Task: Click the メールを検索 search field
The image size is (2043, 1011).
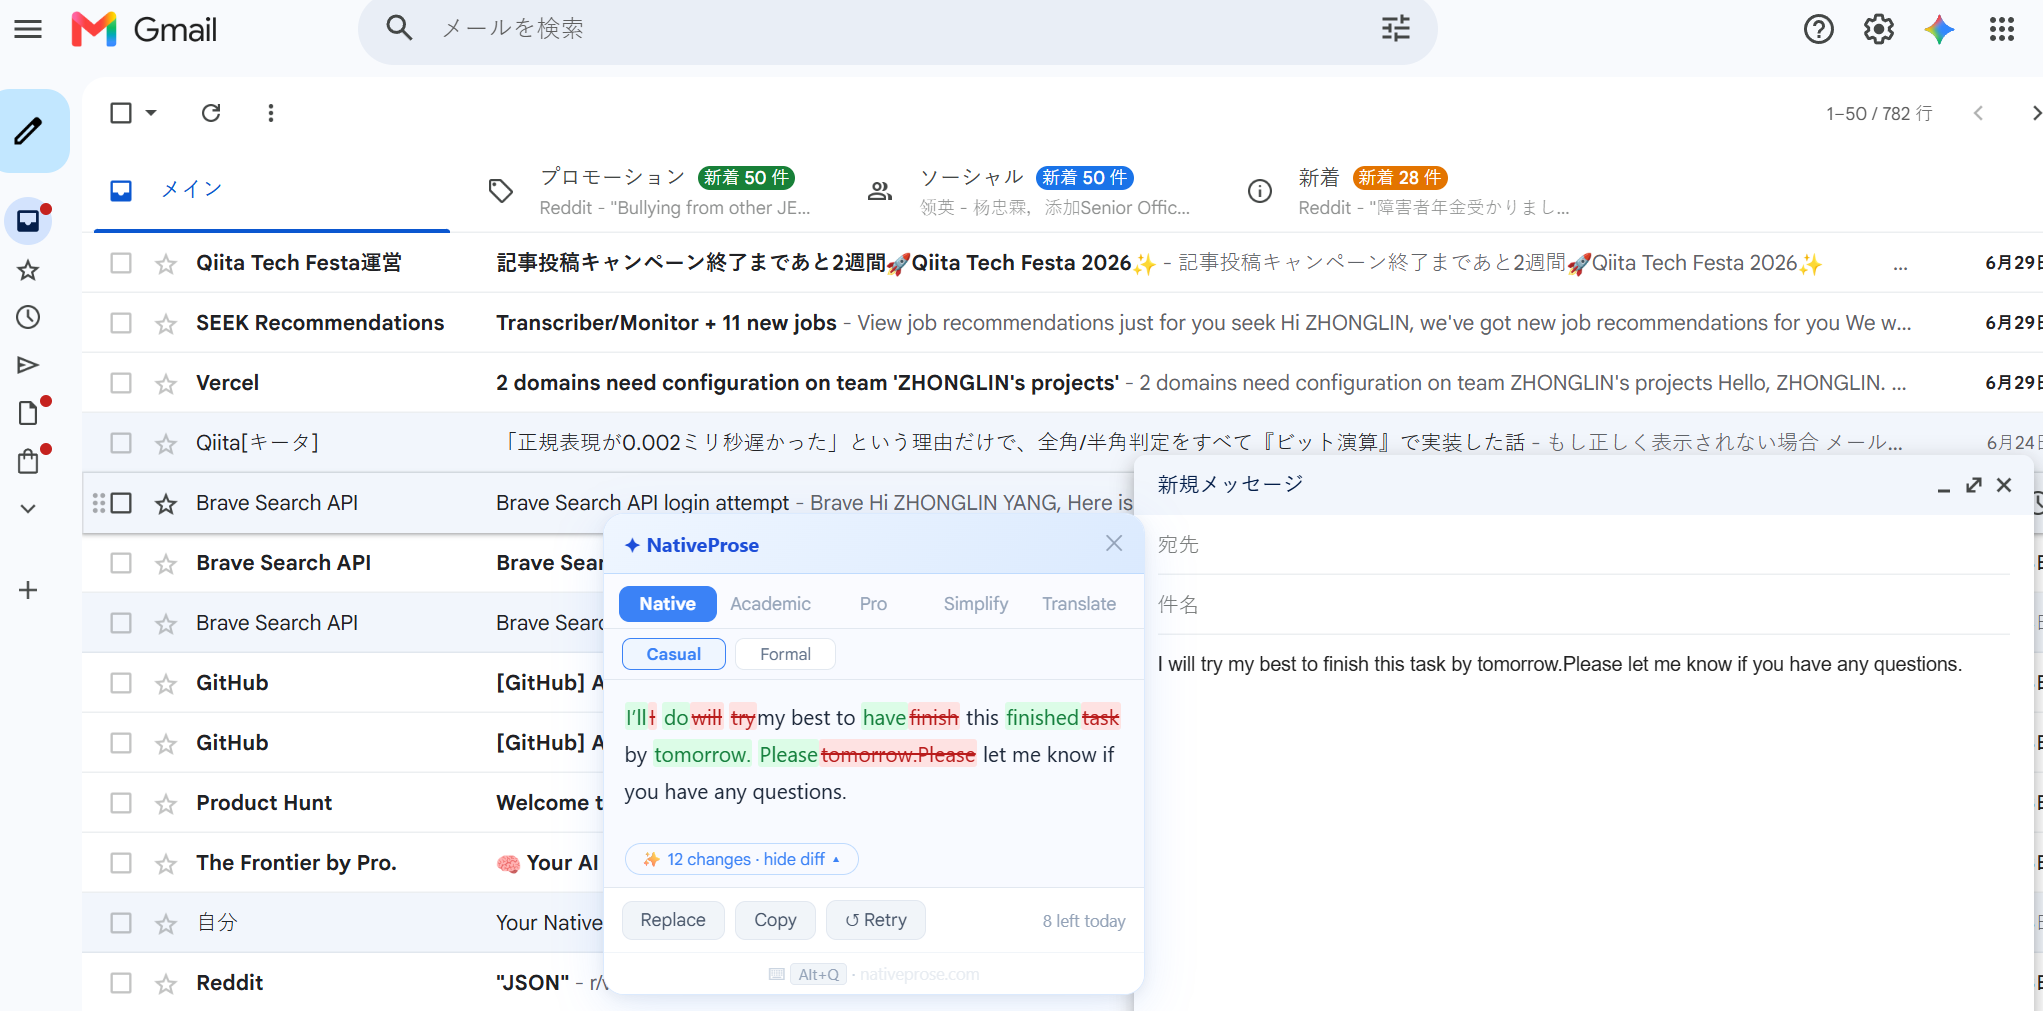Action: click(x=900, y=29)
